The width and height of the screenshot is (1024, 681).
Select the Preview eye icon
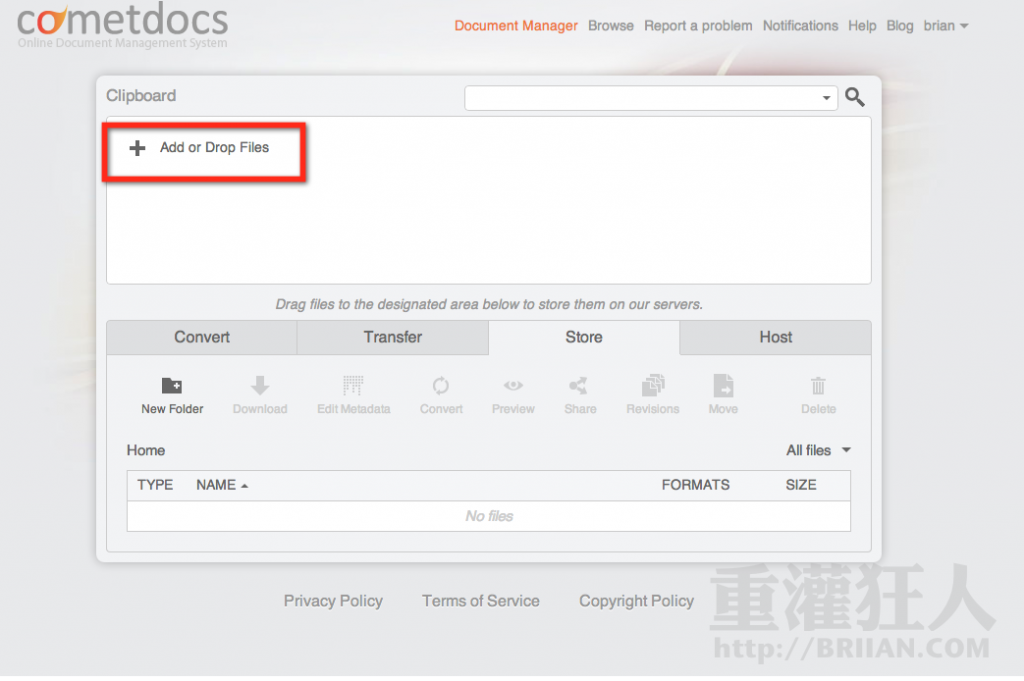(513, 387)
